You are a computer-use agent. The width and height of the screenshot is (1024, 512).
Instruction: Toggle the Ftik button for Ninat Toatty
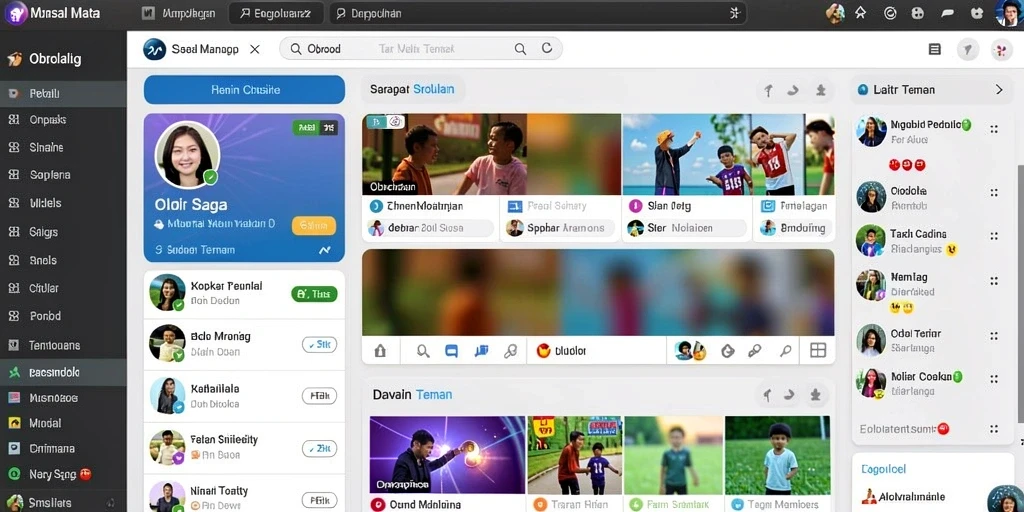tap(319, 499)
